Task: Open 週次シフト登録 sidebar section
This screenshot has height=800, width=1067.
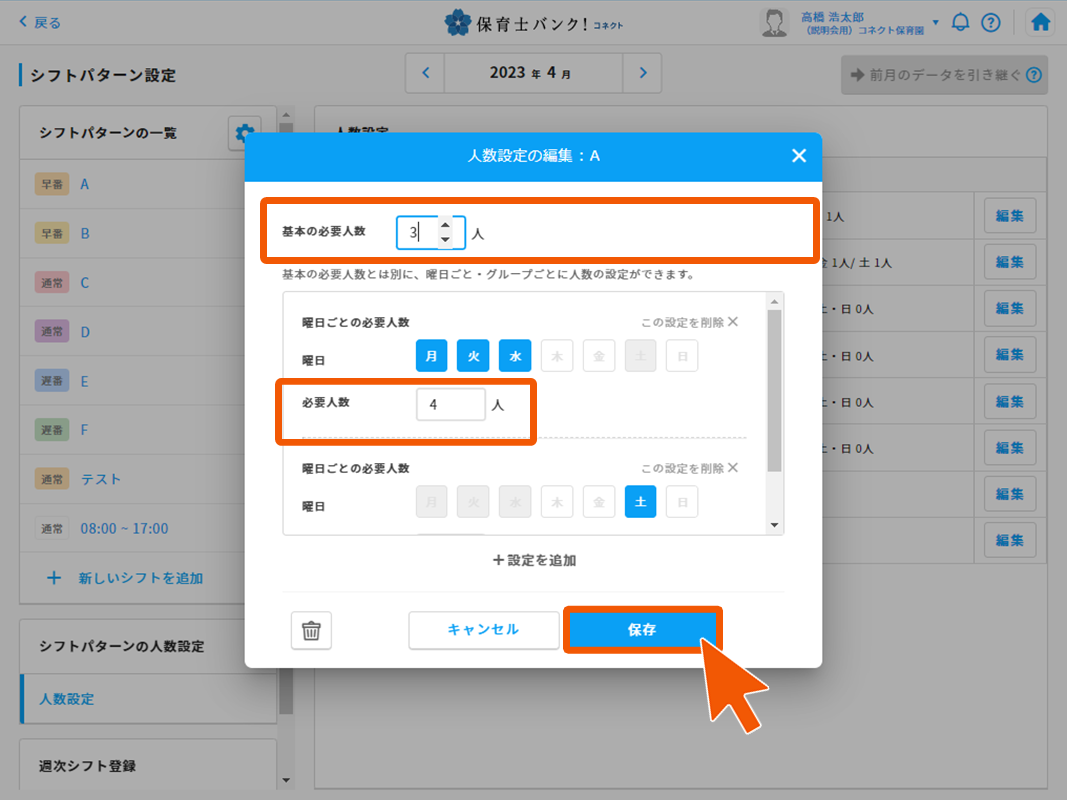Action: [88, 766]
